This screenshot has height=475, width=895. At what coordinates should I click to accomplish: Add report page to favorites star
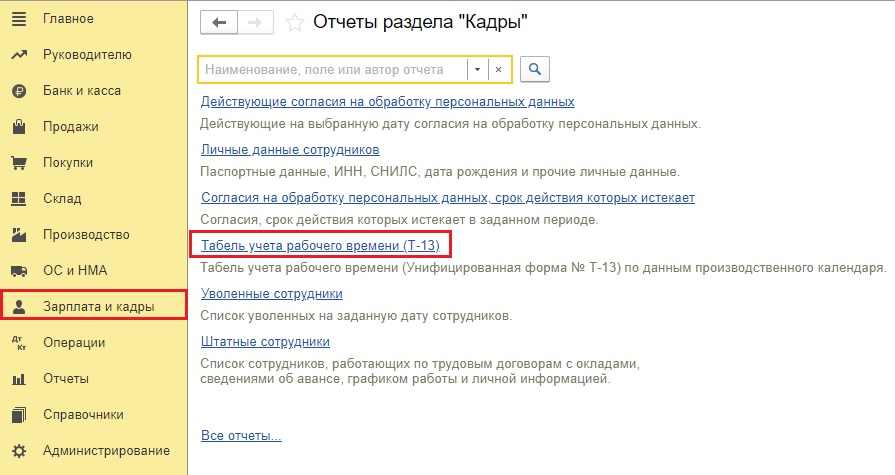coord(295,23)
